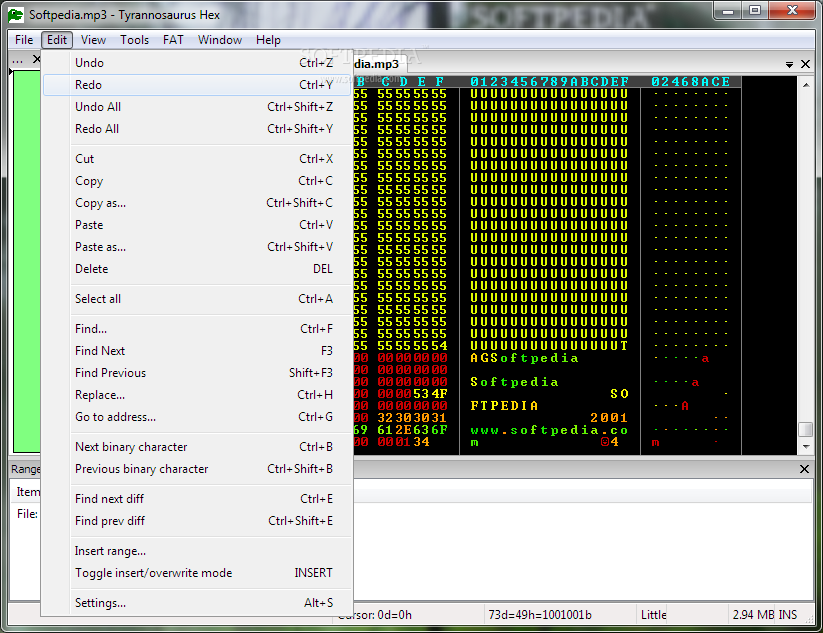
Task: Open the File menu
Action: tap(24, 40)
